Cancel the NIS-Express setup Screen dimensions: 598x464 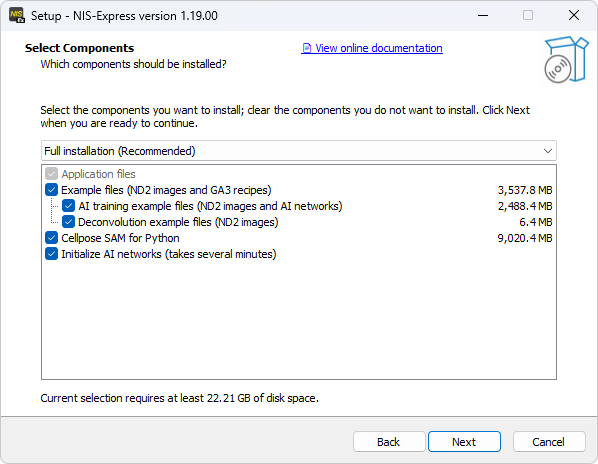(549, 442)
